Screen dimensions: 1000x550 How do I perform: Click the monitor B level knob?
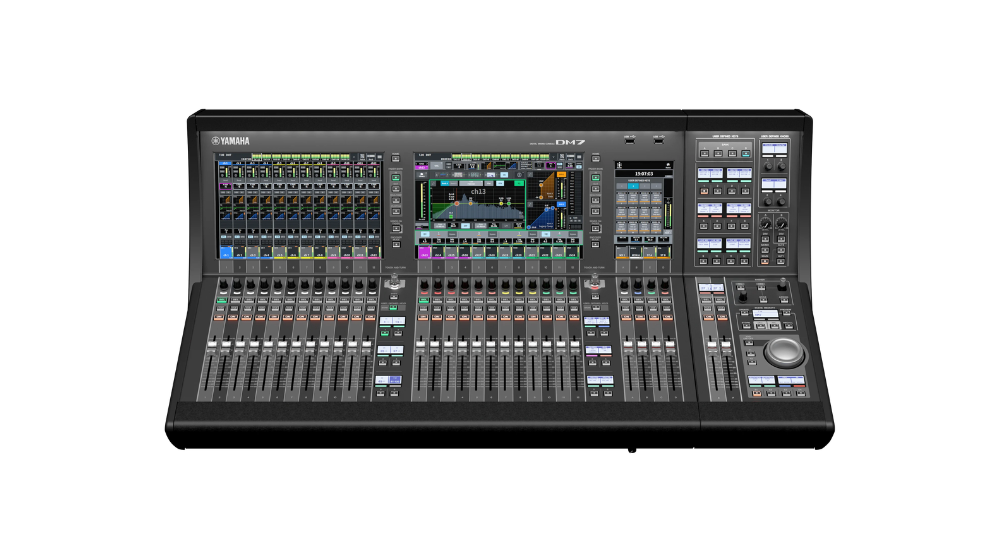tap(782, 223)
